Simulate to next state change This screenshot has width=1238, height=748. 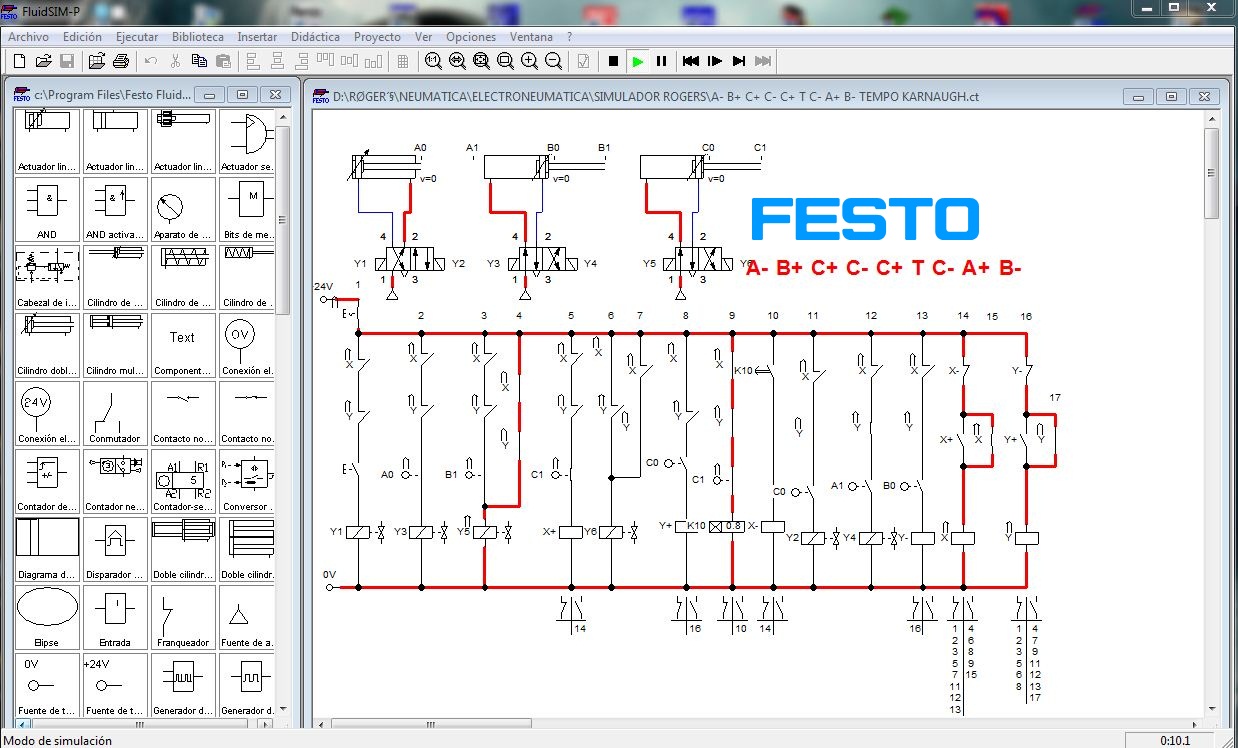click(739, 61)
